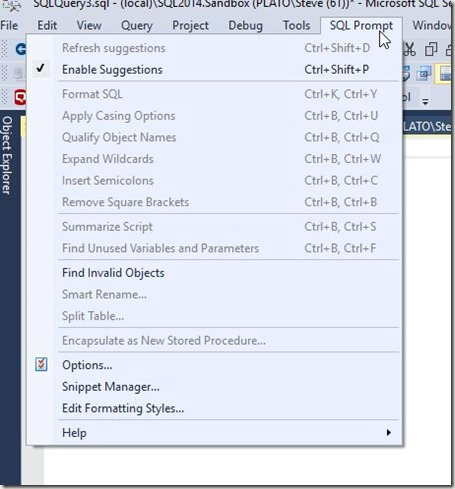Image resolution: width=455 pixels, height=489 pixels.
Task: Open the Edit menu
Action: [x=47, y=25]
